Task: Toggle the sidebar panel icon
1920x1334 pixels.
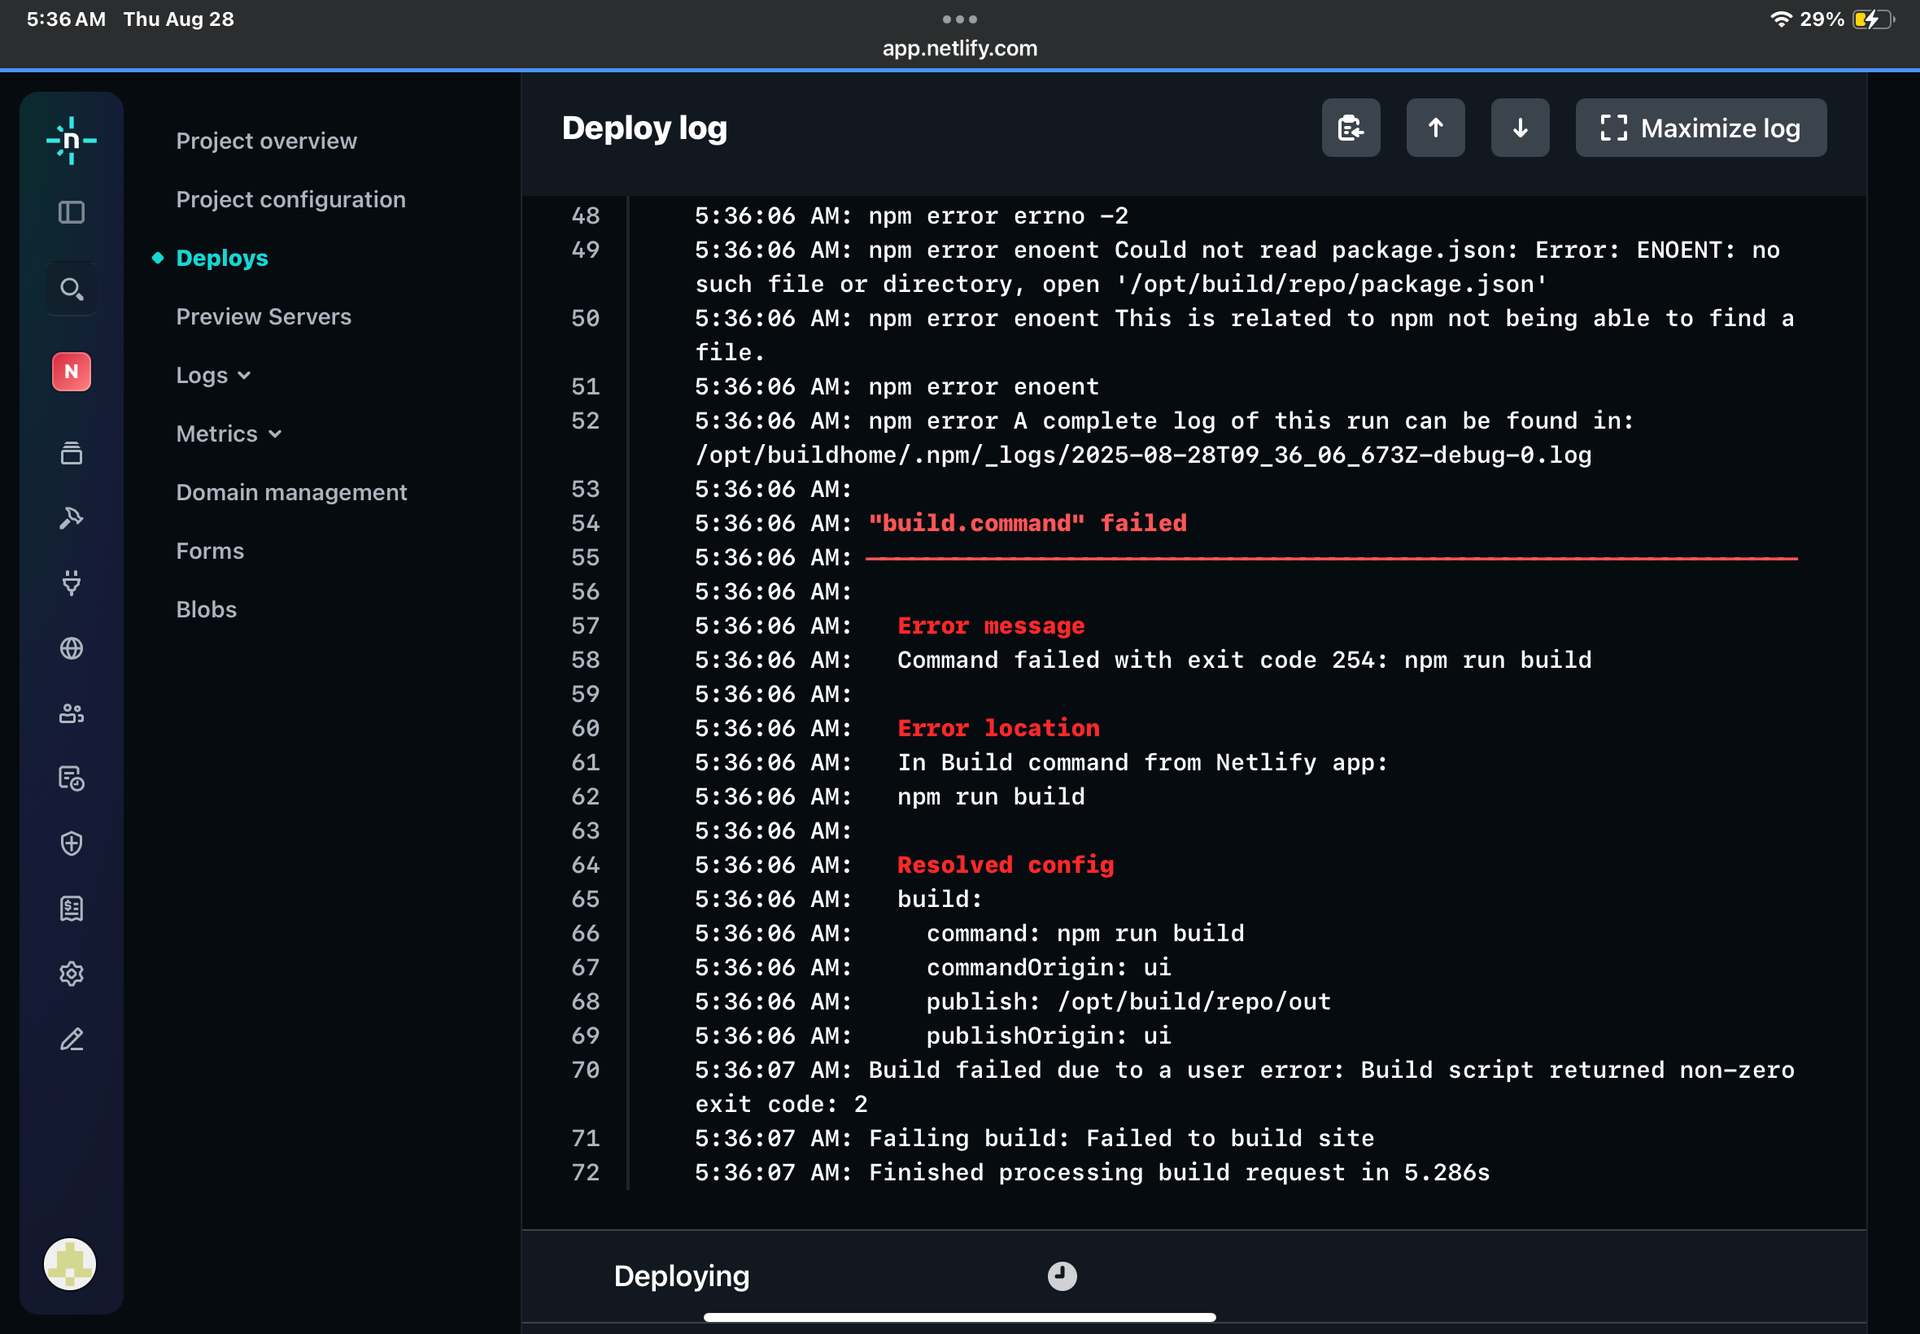Action: [x=71, y=212]
